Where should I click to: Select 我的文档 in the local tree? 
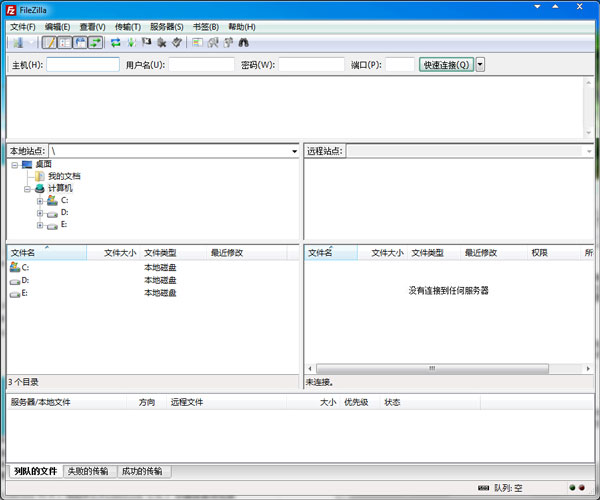point(64,176)
